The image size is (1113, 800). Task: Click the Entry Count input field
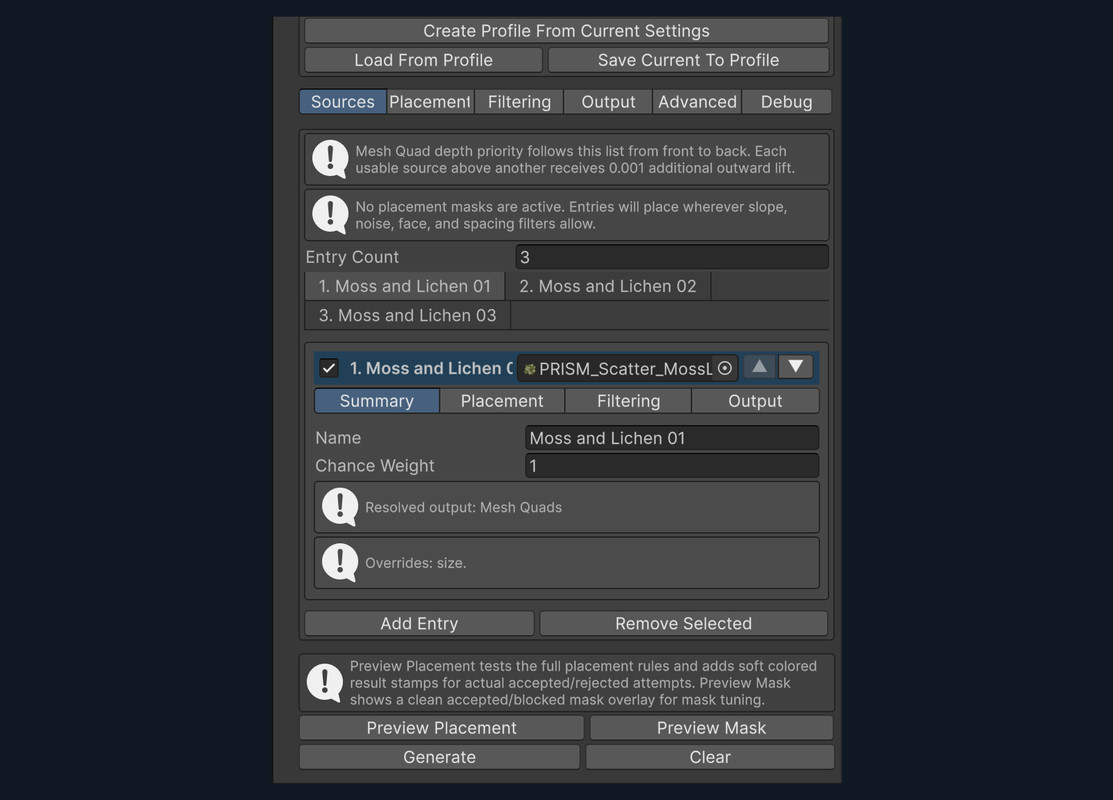point(672,257)
